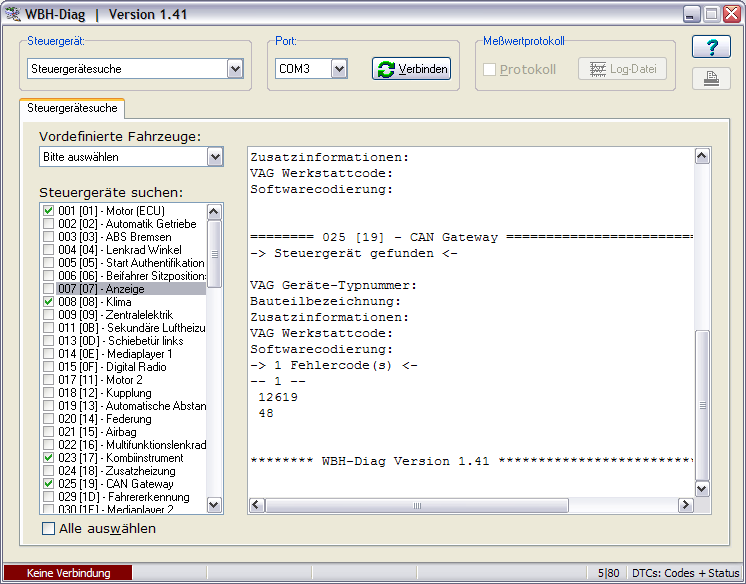Image resolution: width=746 pixels, height=584 pixels.
Task: Check the 003 ABS Bremsen entry
Action: click(49, 237)
